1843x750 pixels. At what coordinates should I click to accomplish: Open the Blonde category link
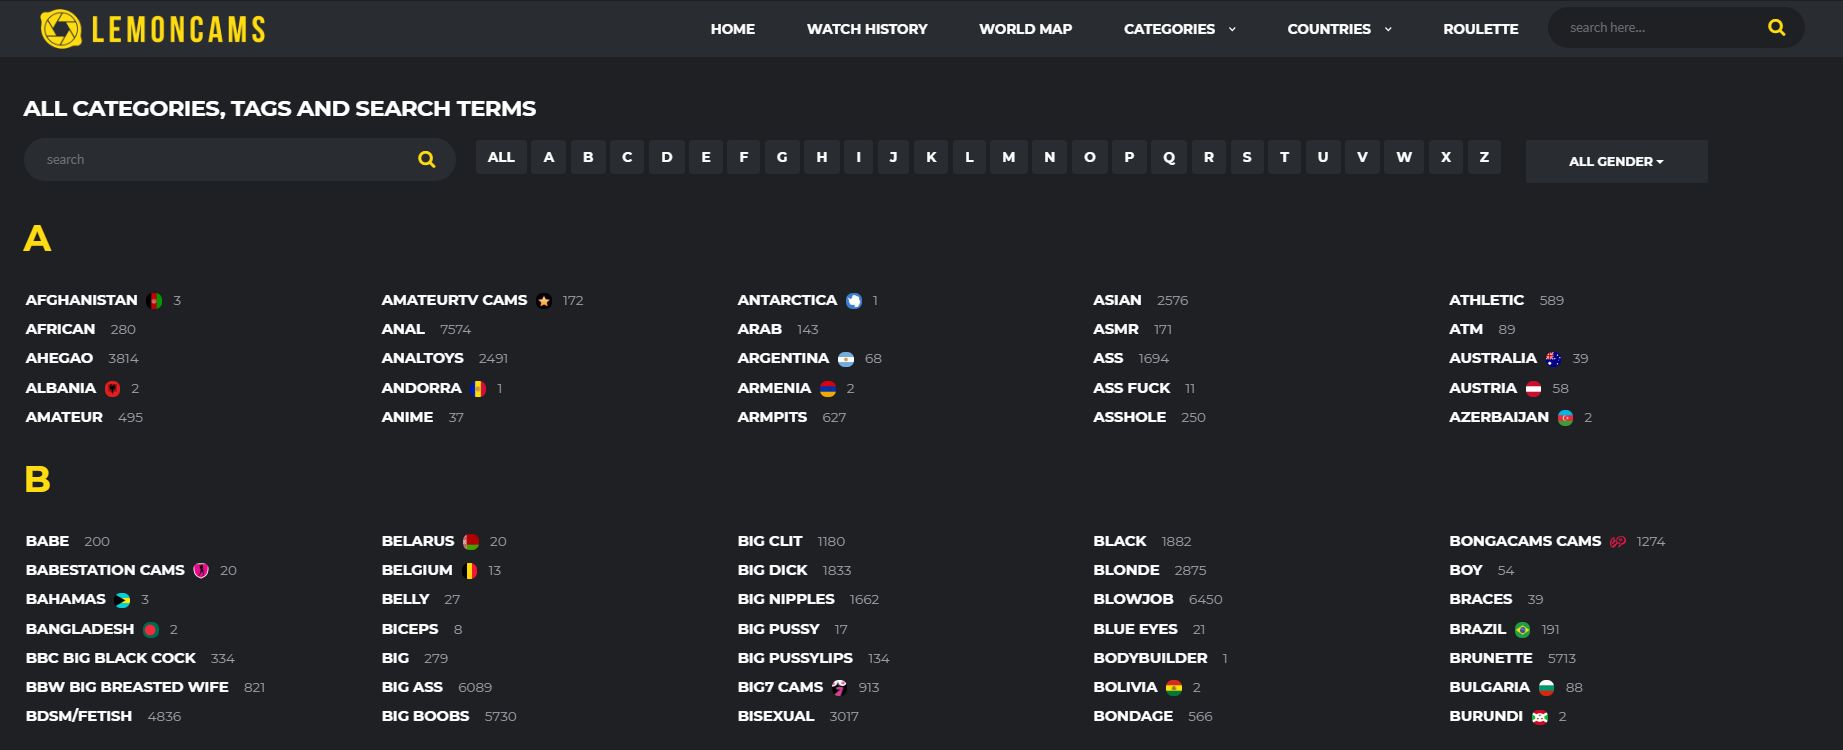[1126, 570]
